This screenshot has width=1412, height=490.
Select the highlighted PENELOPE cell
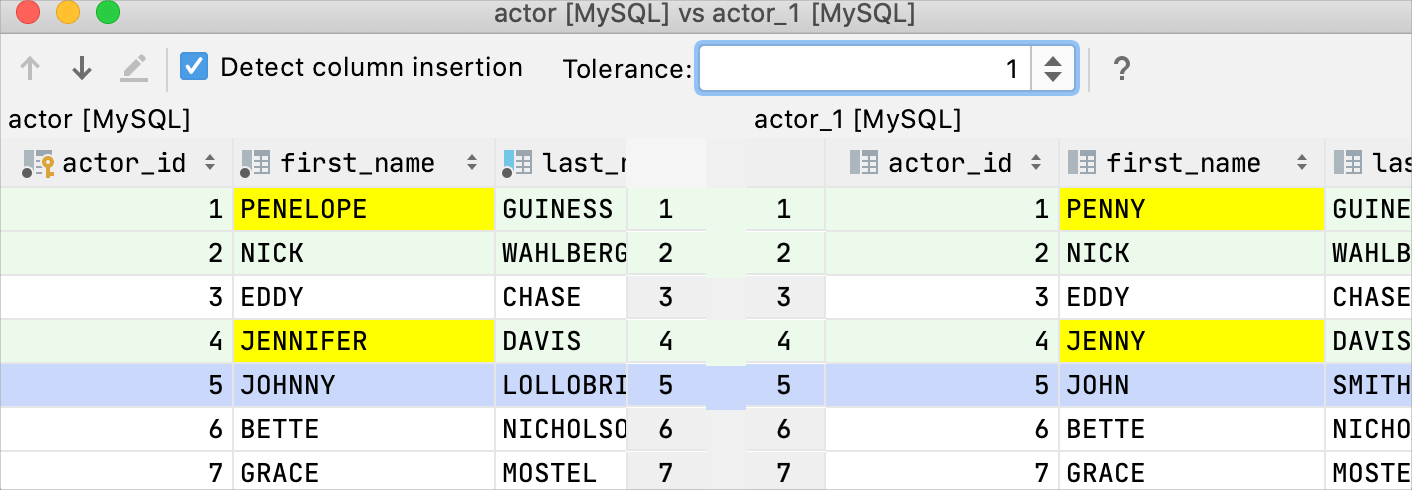pos(363,209)
